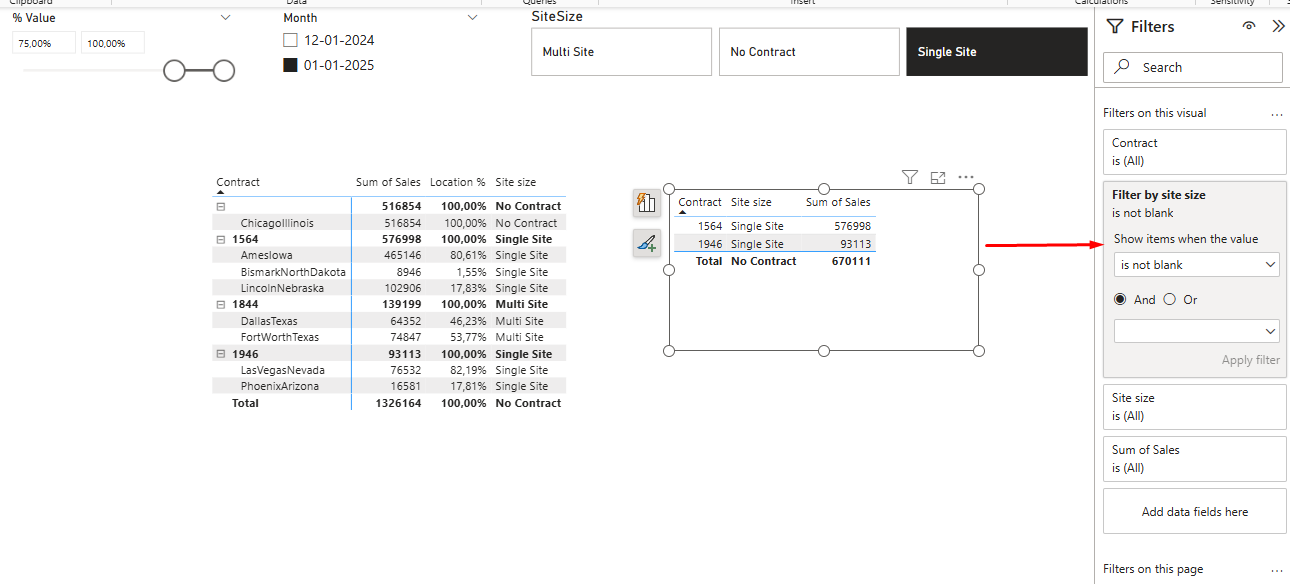Collapse the 1844 contract row in matrix

coord(221,304)
